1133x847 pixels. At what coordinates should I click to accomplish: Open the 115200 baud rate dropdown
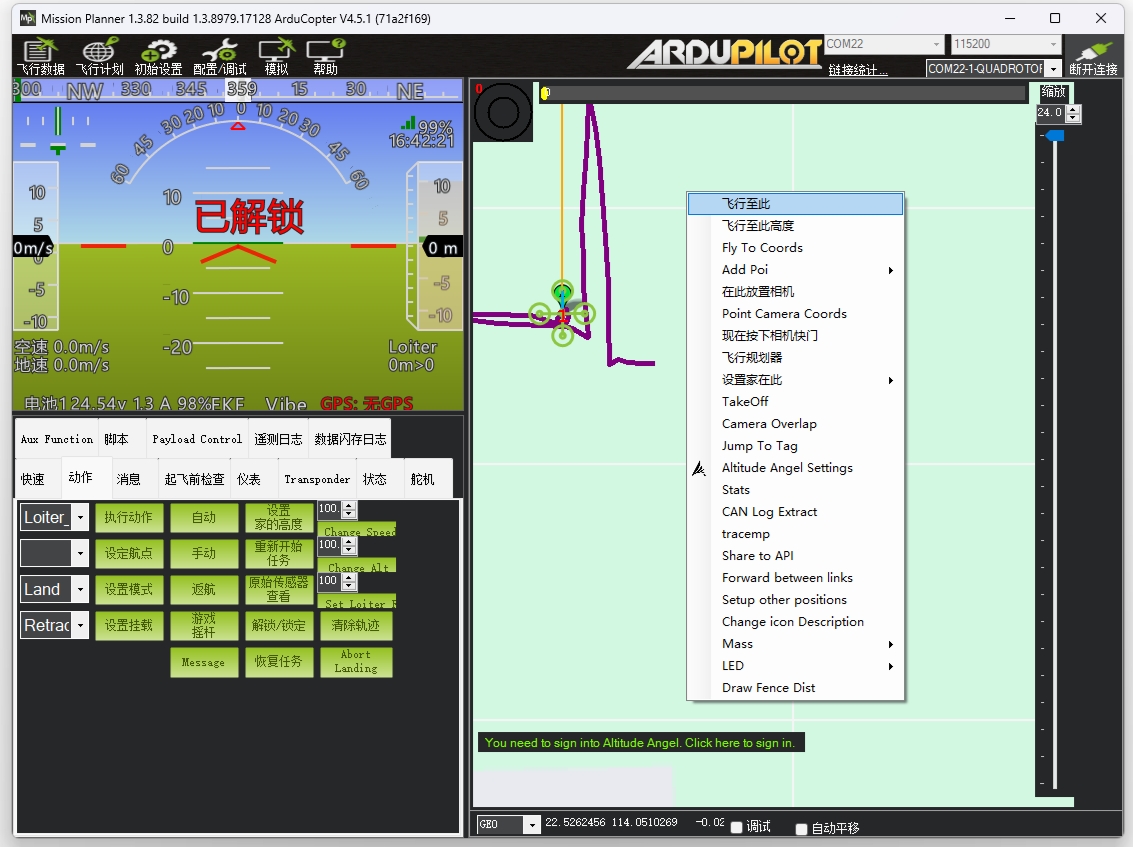(x=1054, y=44)
